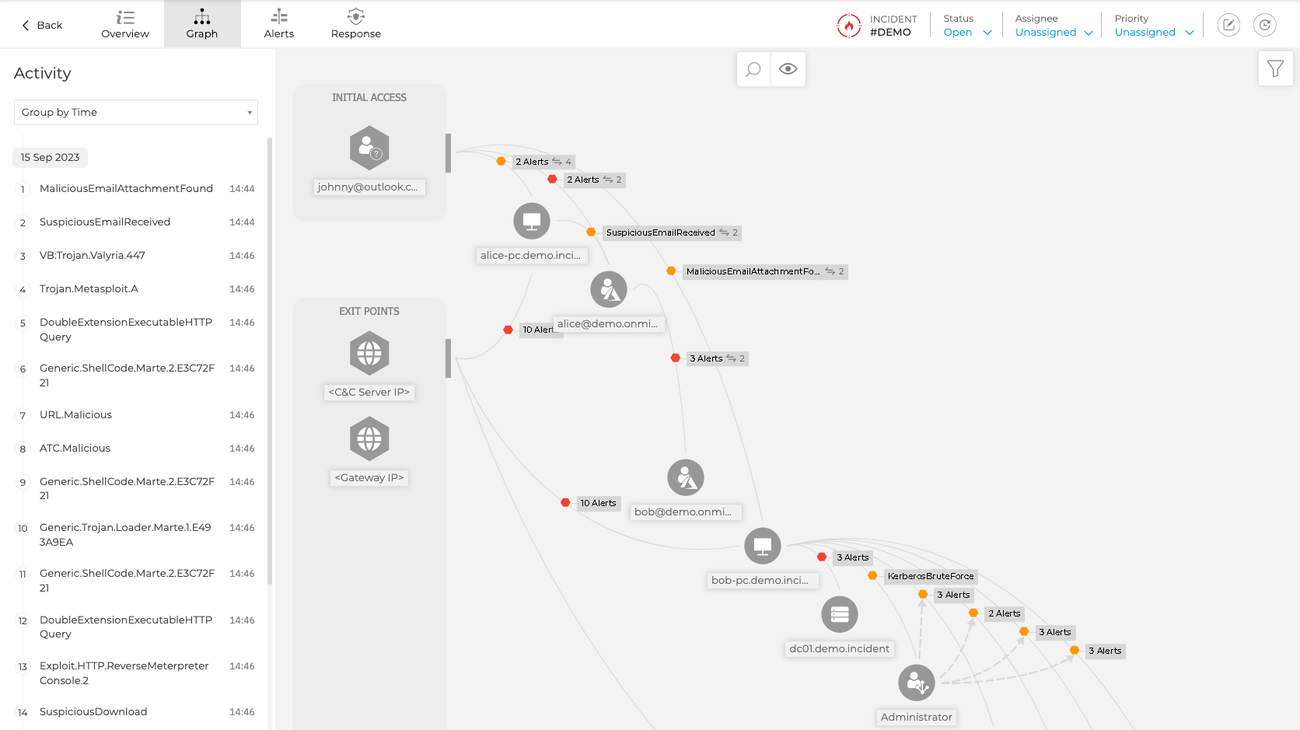The height and width of the screenshot is (730, 1300).
Task: Select the Administrator user node
Action: pyautogui.click(x=916, y=682)
